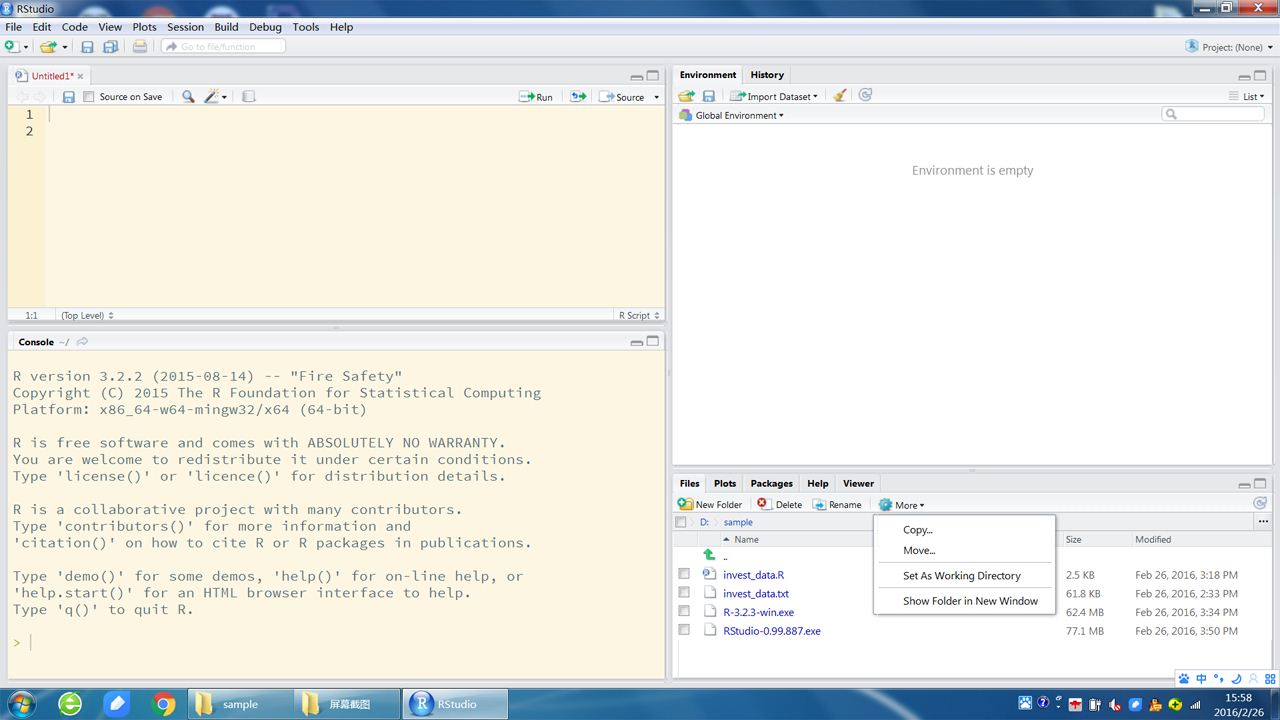1280x720 pixels.
Task: Click the Save All documents icon
Action: (x=110, y=47)
